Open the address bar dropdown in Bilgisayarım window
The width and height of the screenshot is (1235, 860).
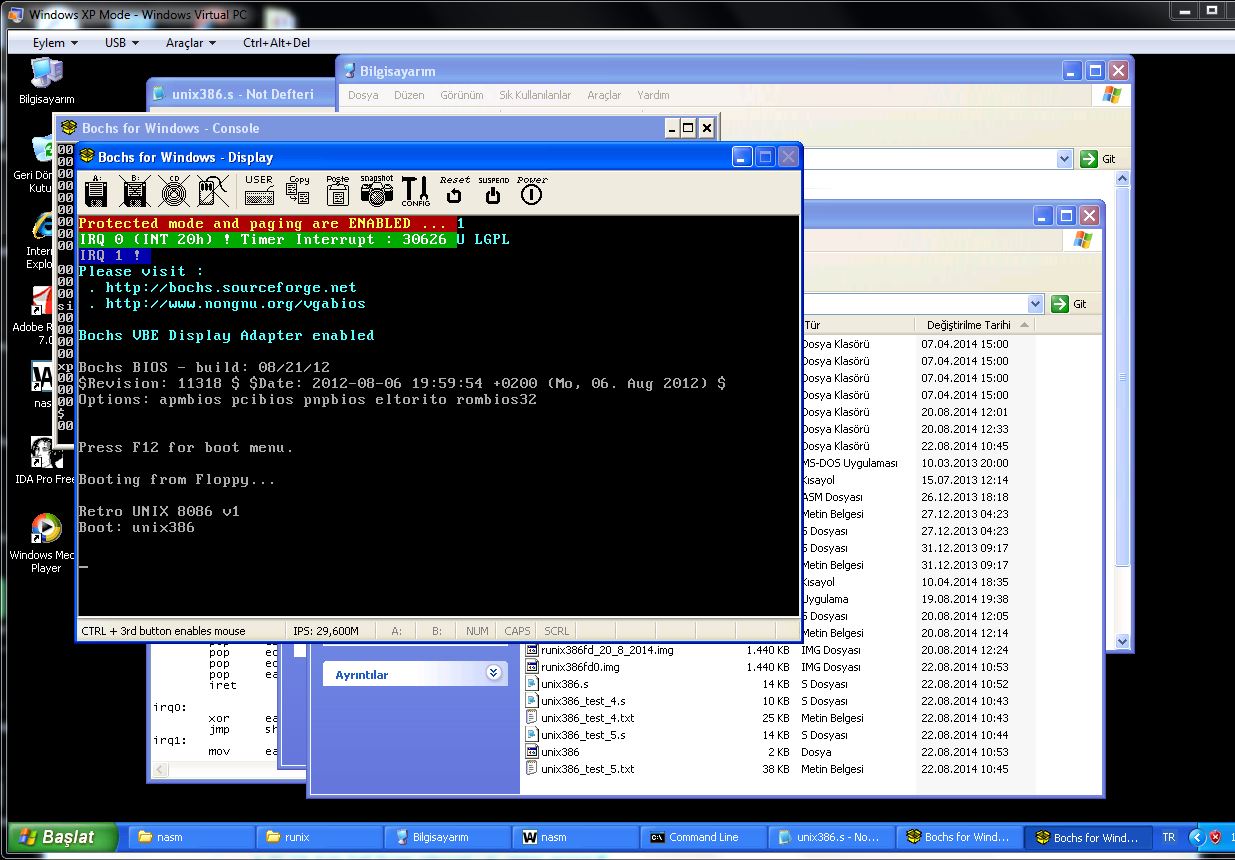pos(1064,159)
